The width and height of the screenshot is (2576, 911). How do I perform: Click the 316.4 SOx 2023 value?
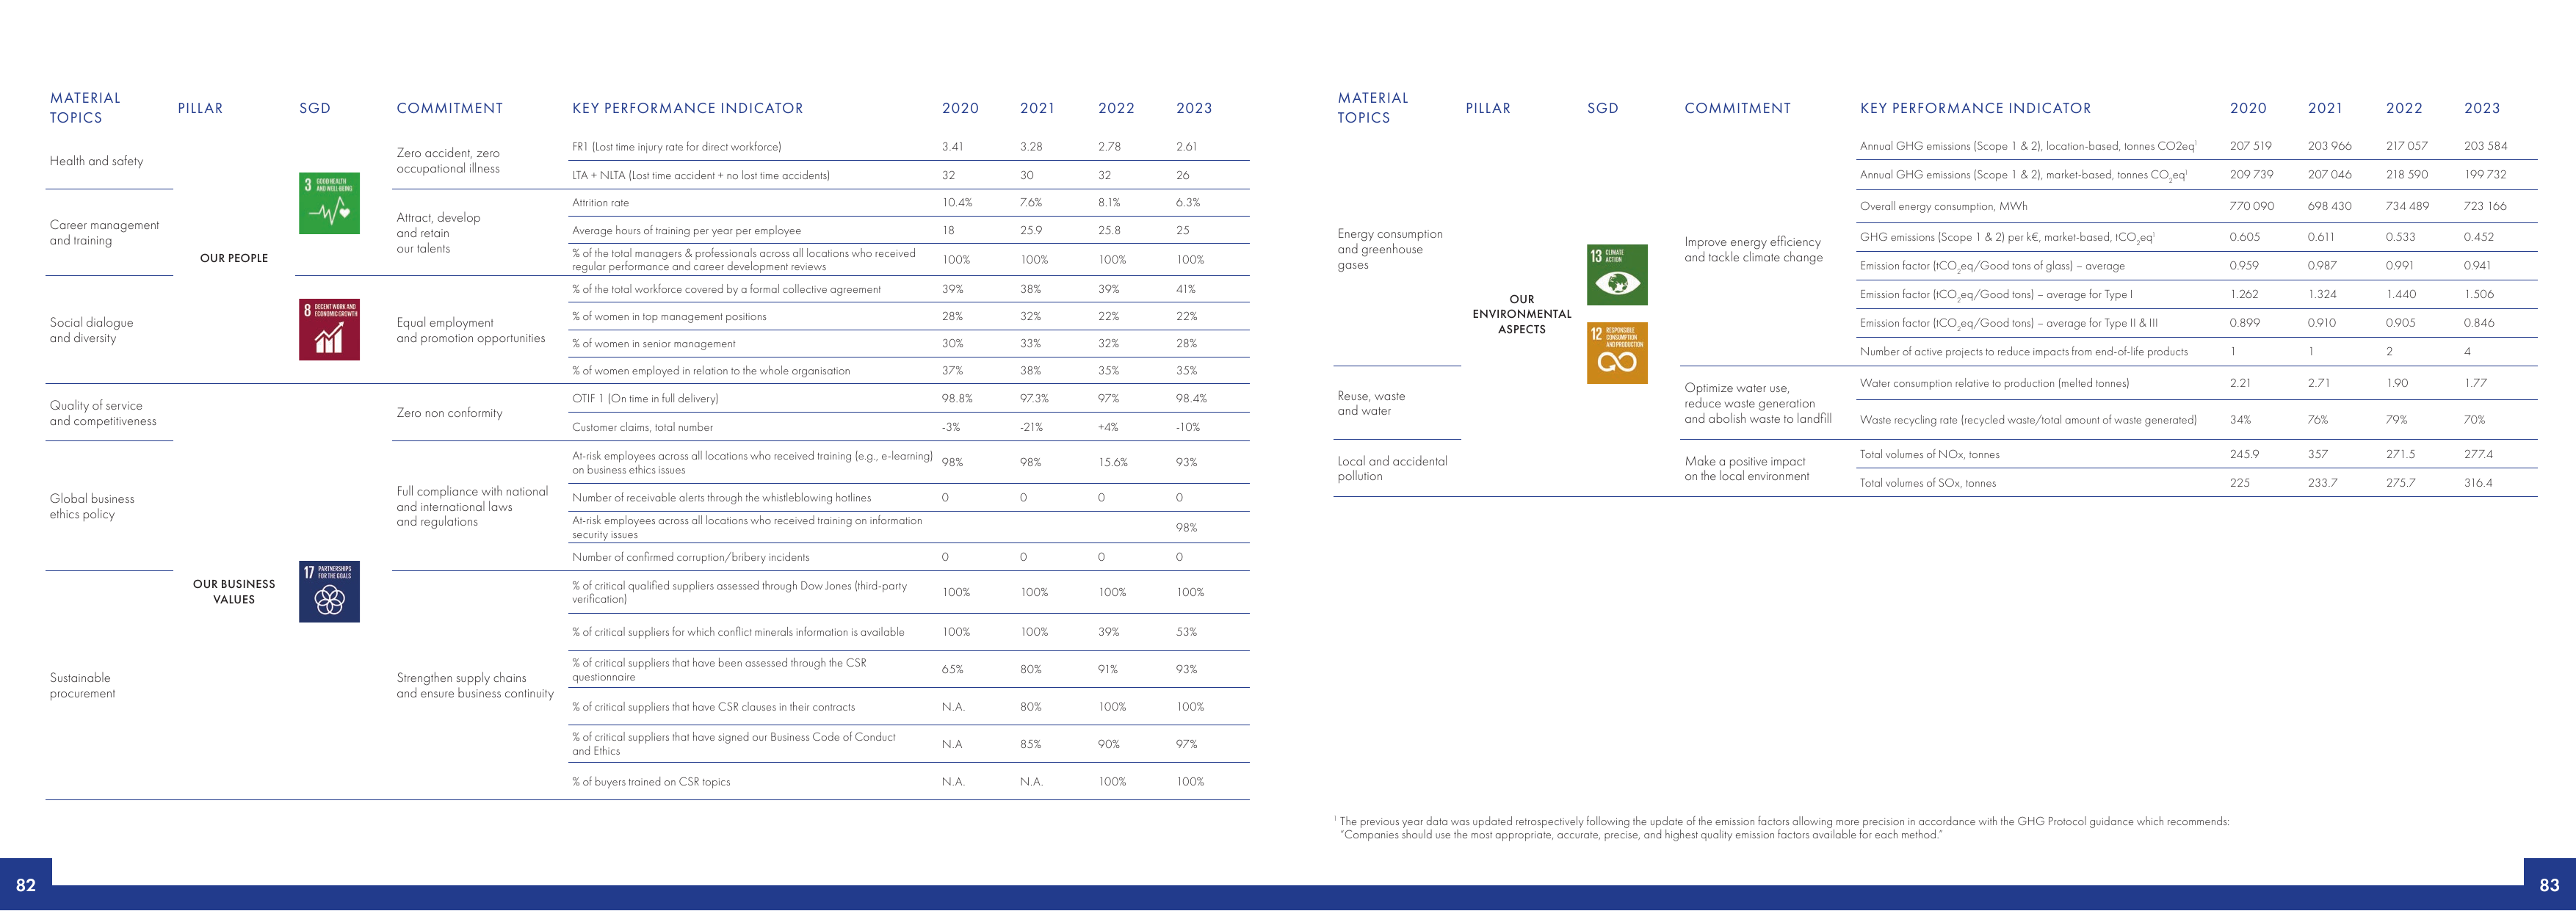2479,483
